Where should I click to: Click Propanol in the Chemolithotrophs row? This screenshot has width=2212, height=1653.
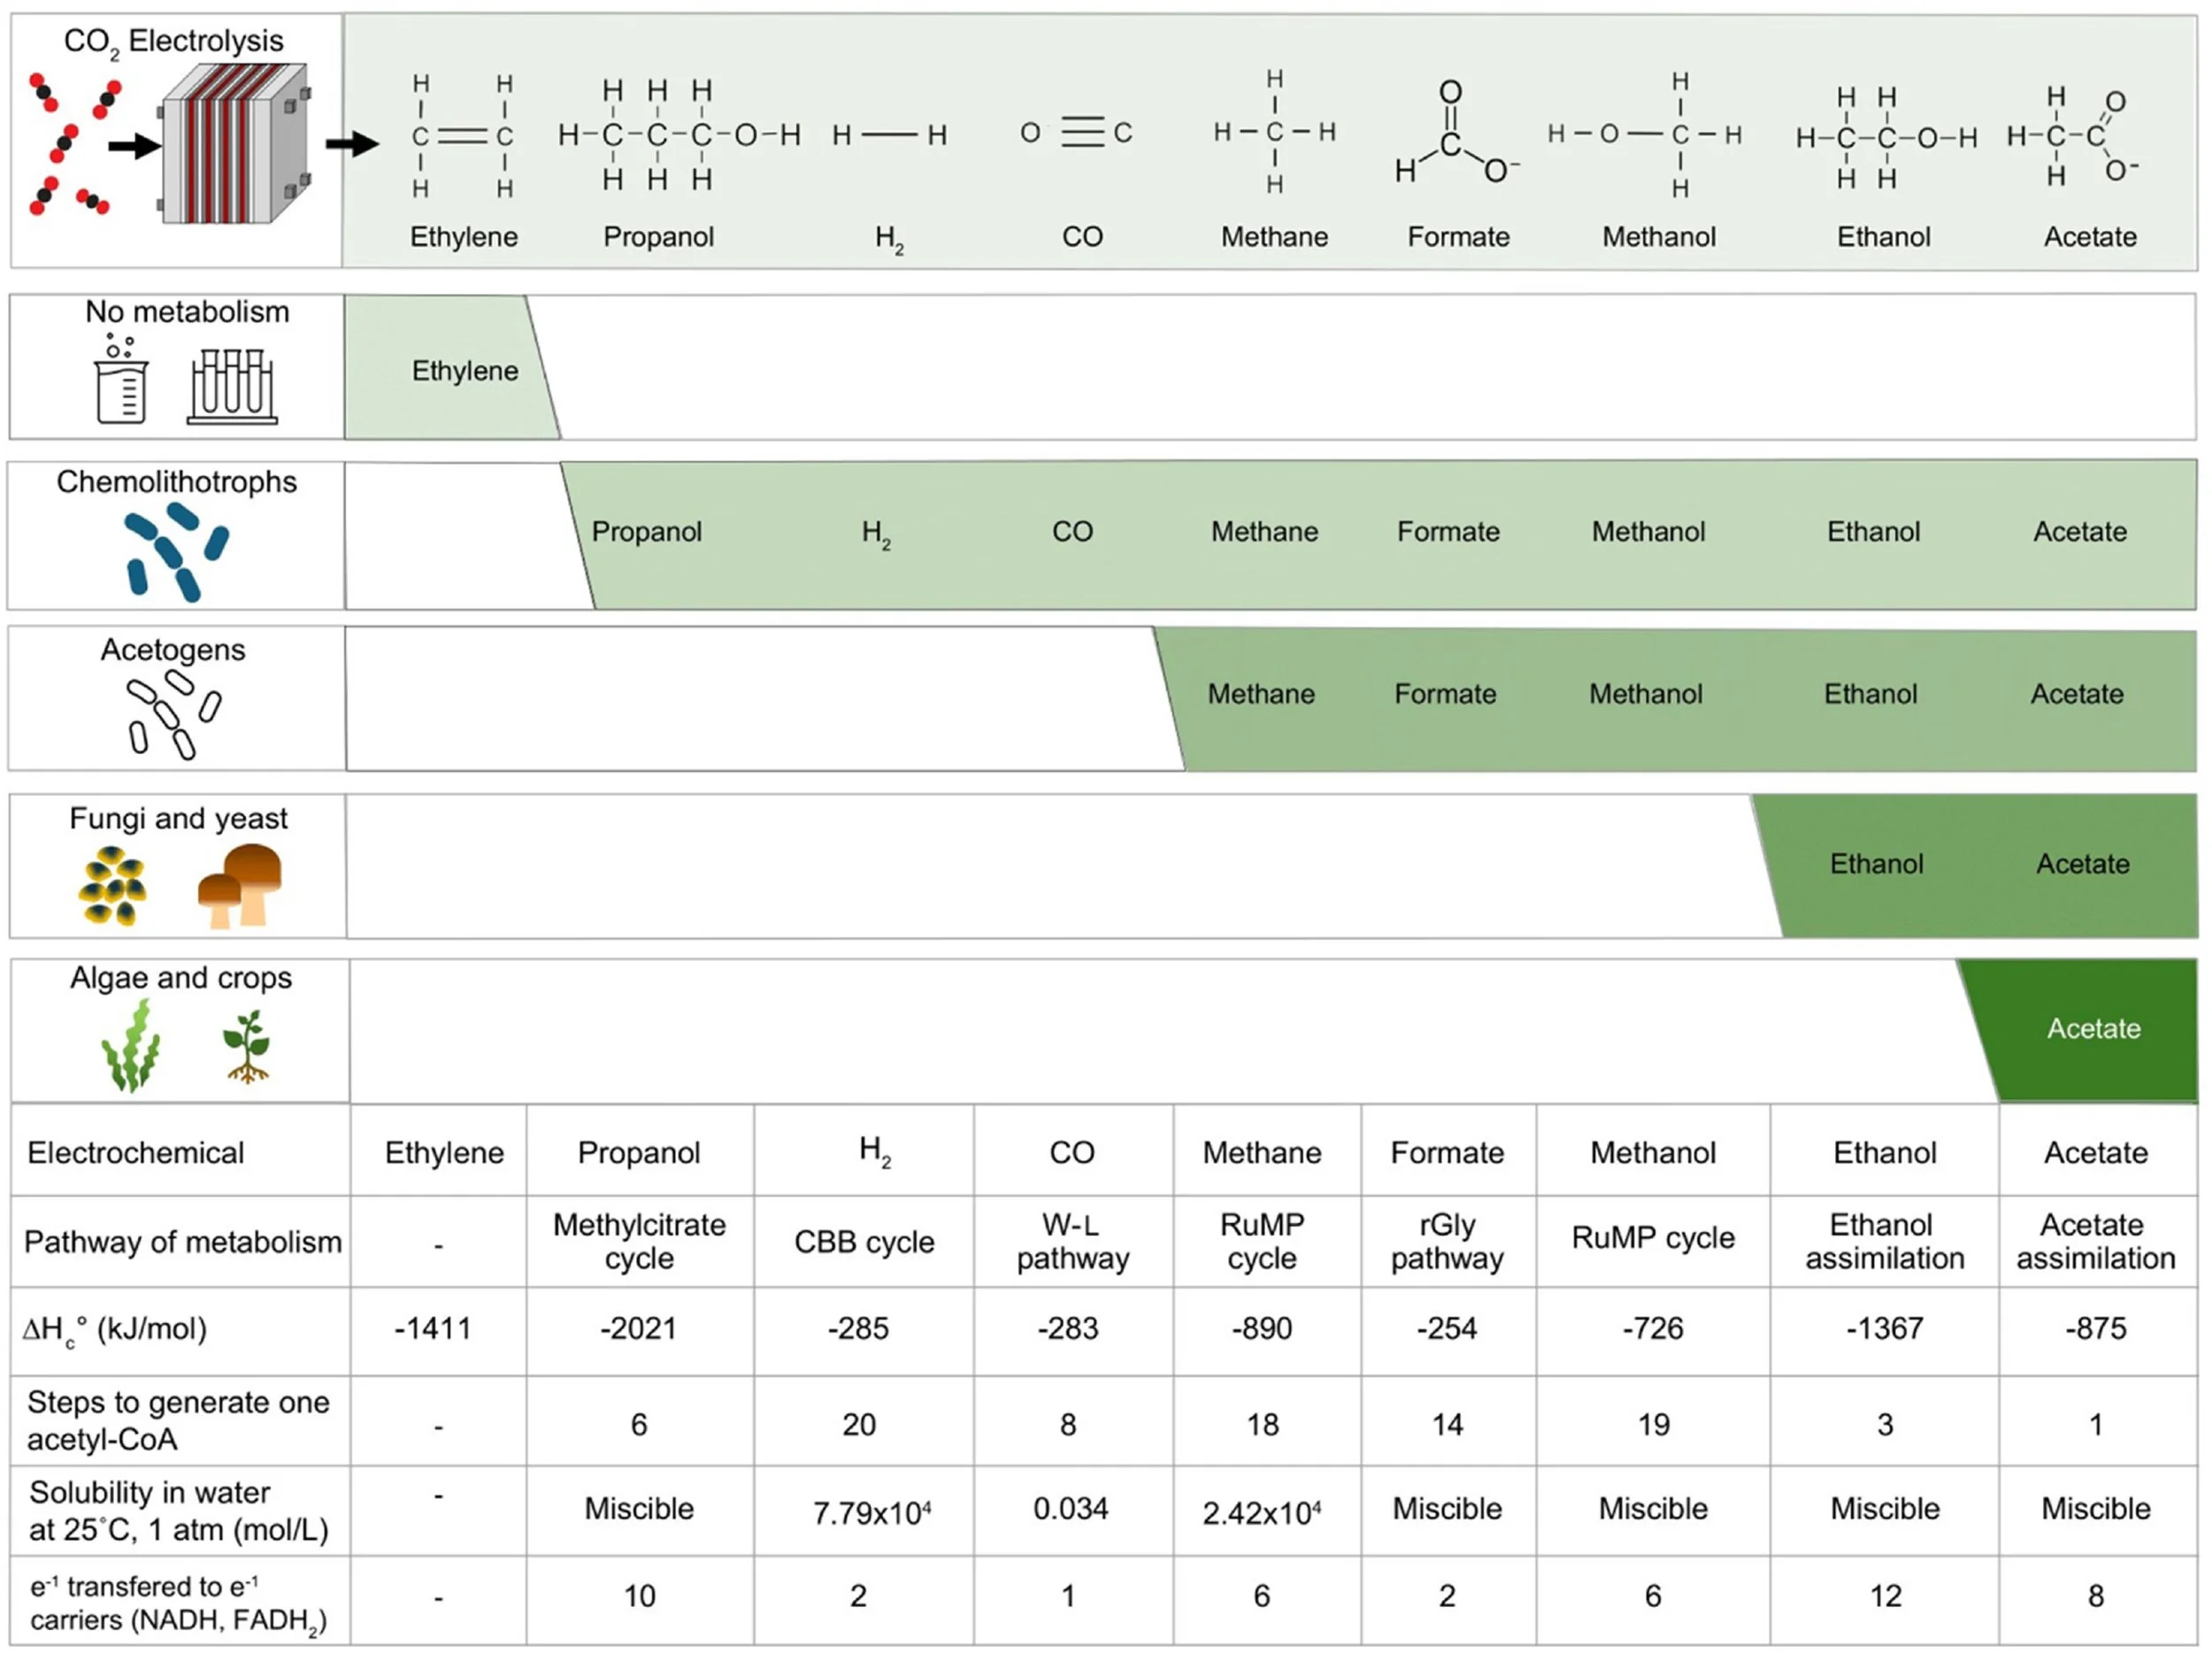(646, 531)
